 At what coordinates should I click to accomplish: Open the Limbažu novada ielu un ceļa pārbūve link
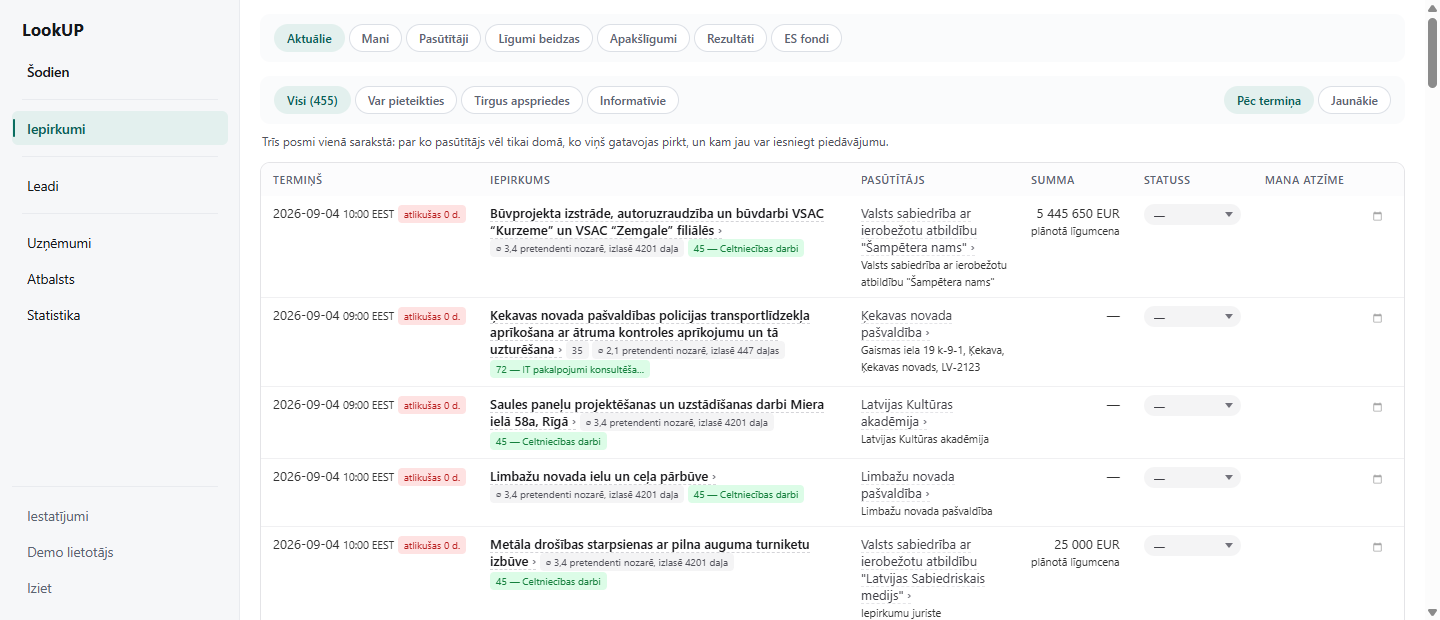[599, 476]
